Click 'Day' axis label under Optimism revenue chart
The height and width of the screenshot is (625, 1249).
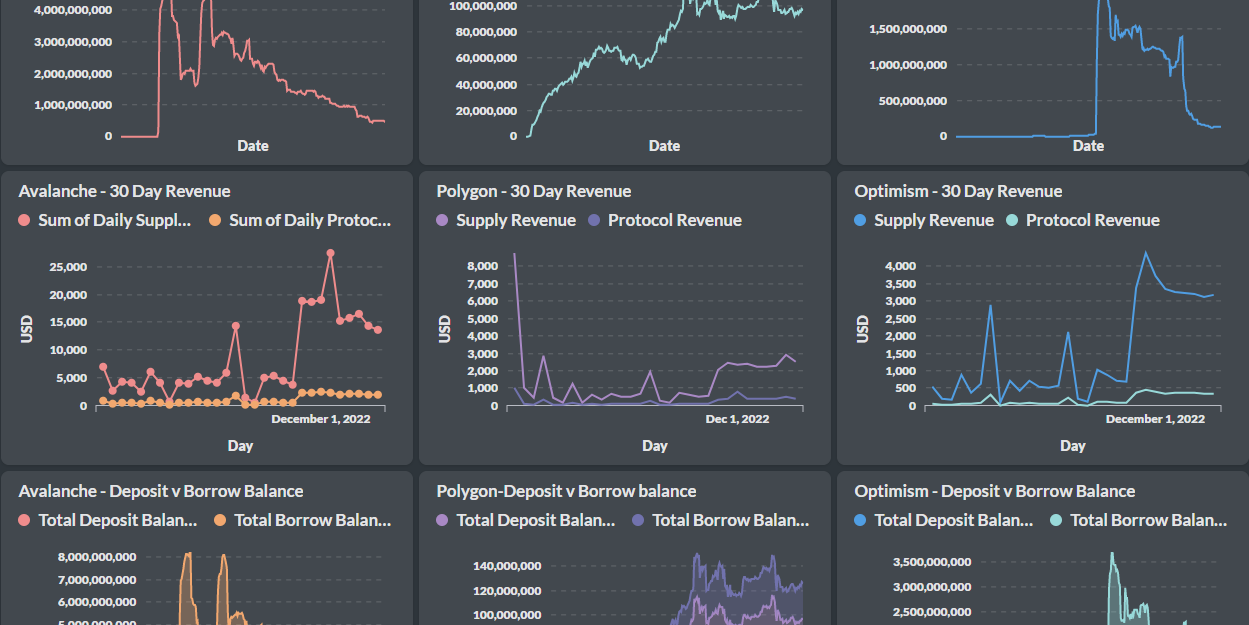(x=1073, y=446)
